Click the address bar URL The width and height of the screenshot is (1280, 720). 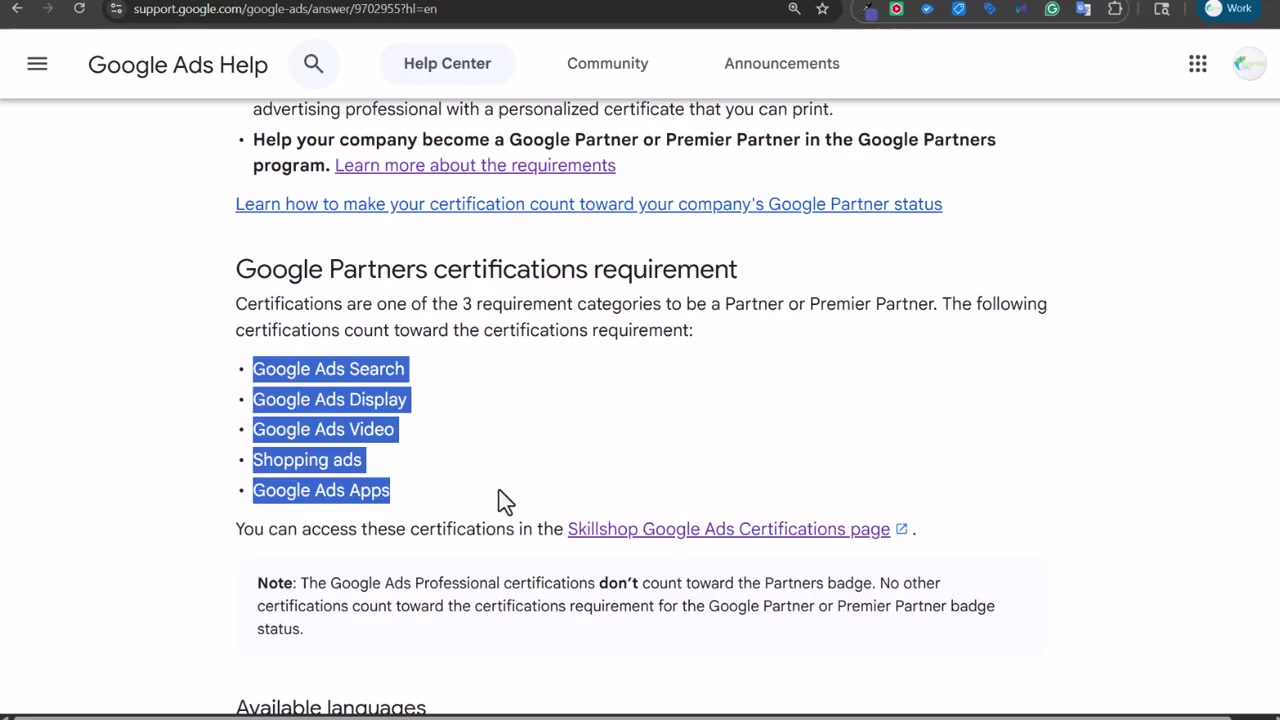[285, 8]
